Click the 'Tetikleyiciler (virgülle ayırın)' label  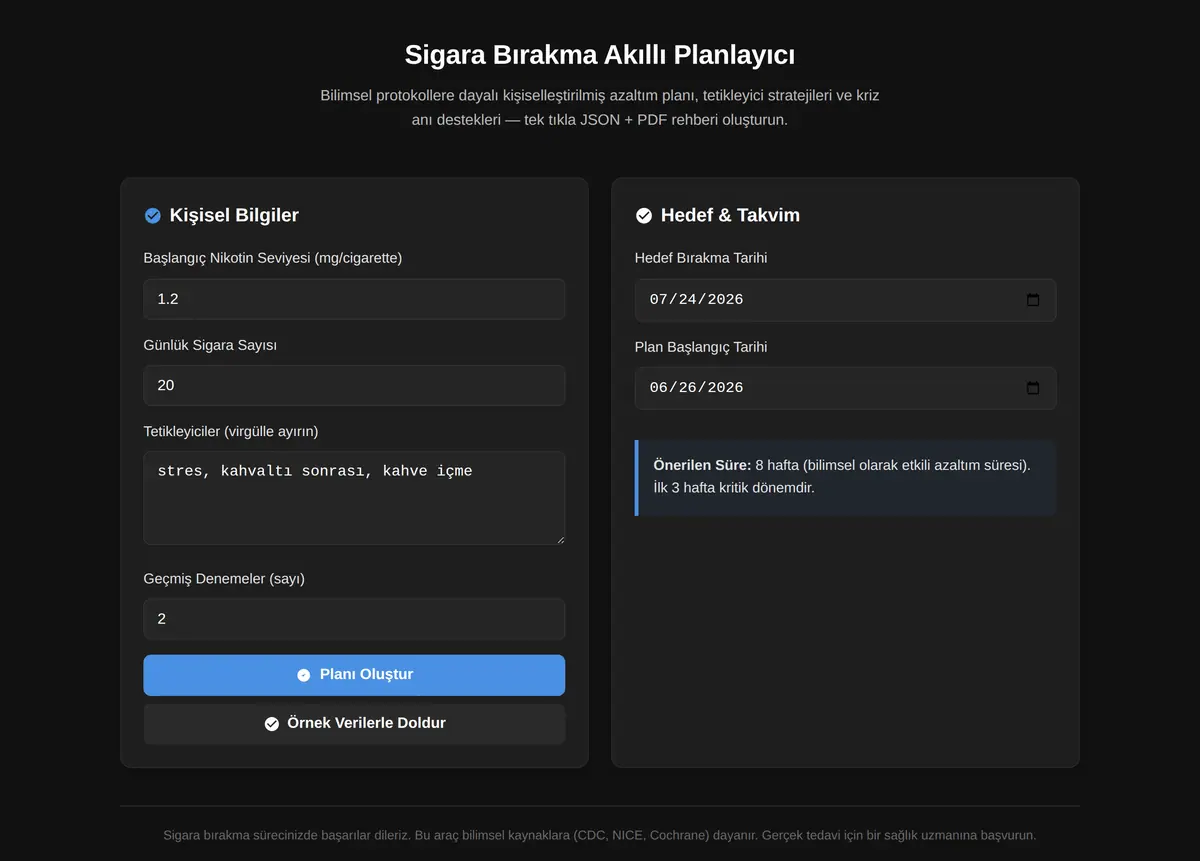tap(231, 431)
